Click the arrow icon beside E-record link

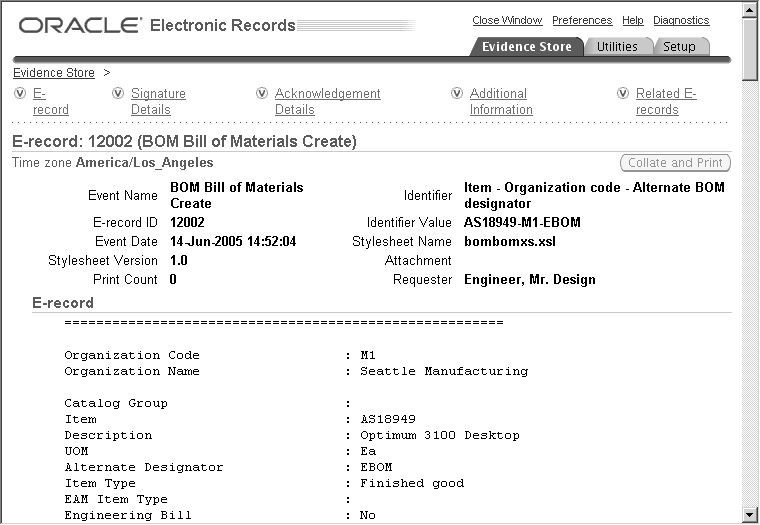(x=20, y=93)
